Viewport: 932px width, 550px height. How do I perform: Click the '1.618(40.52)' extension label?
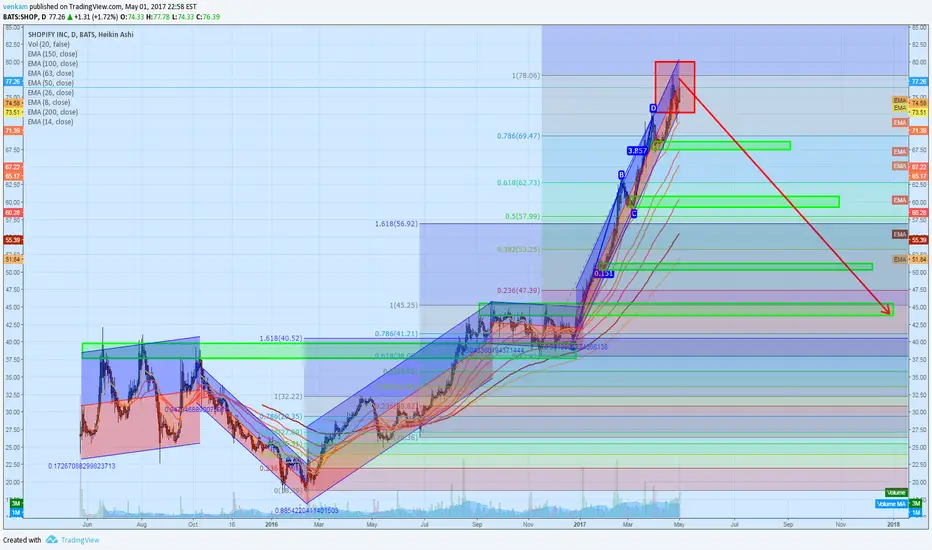point(281,338)
